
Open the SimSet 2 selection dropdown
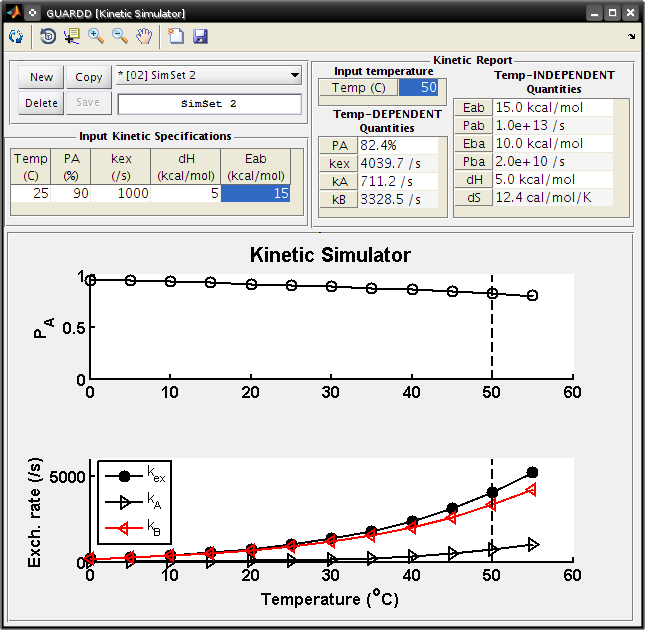click(209, 75)
